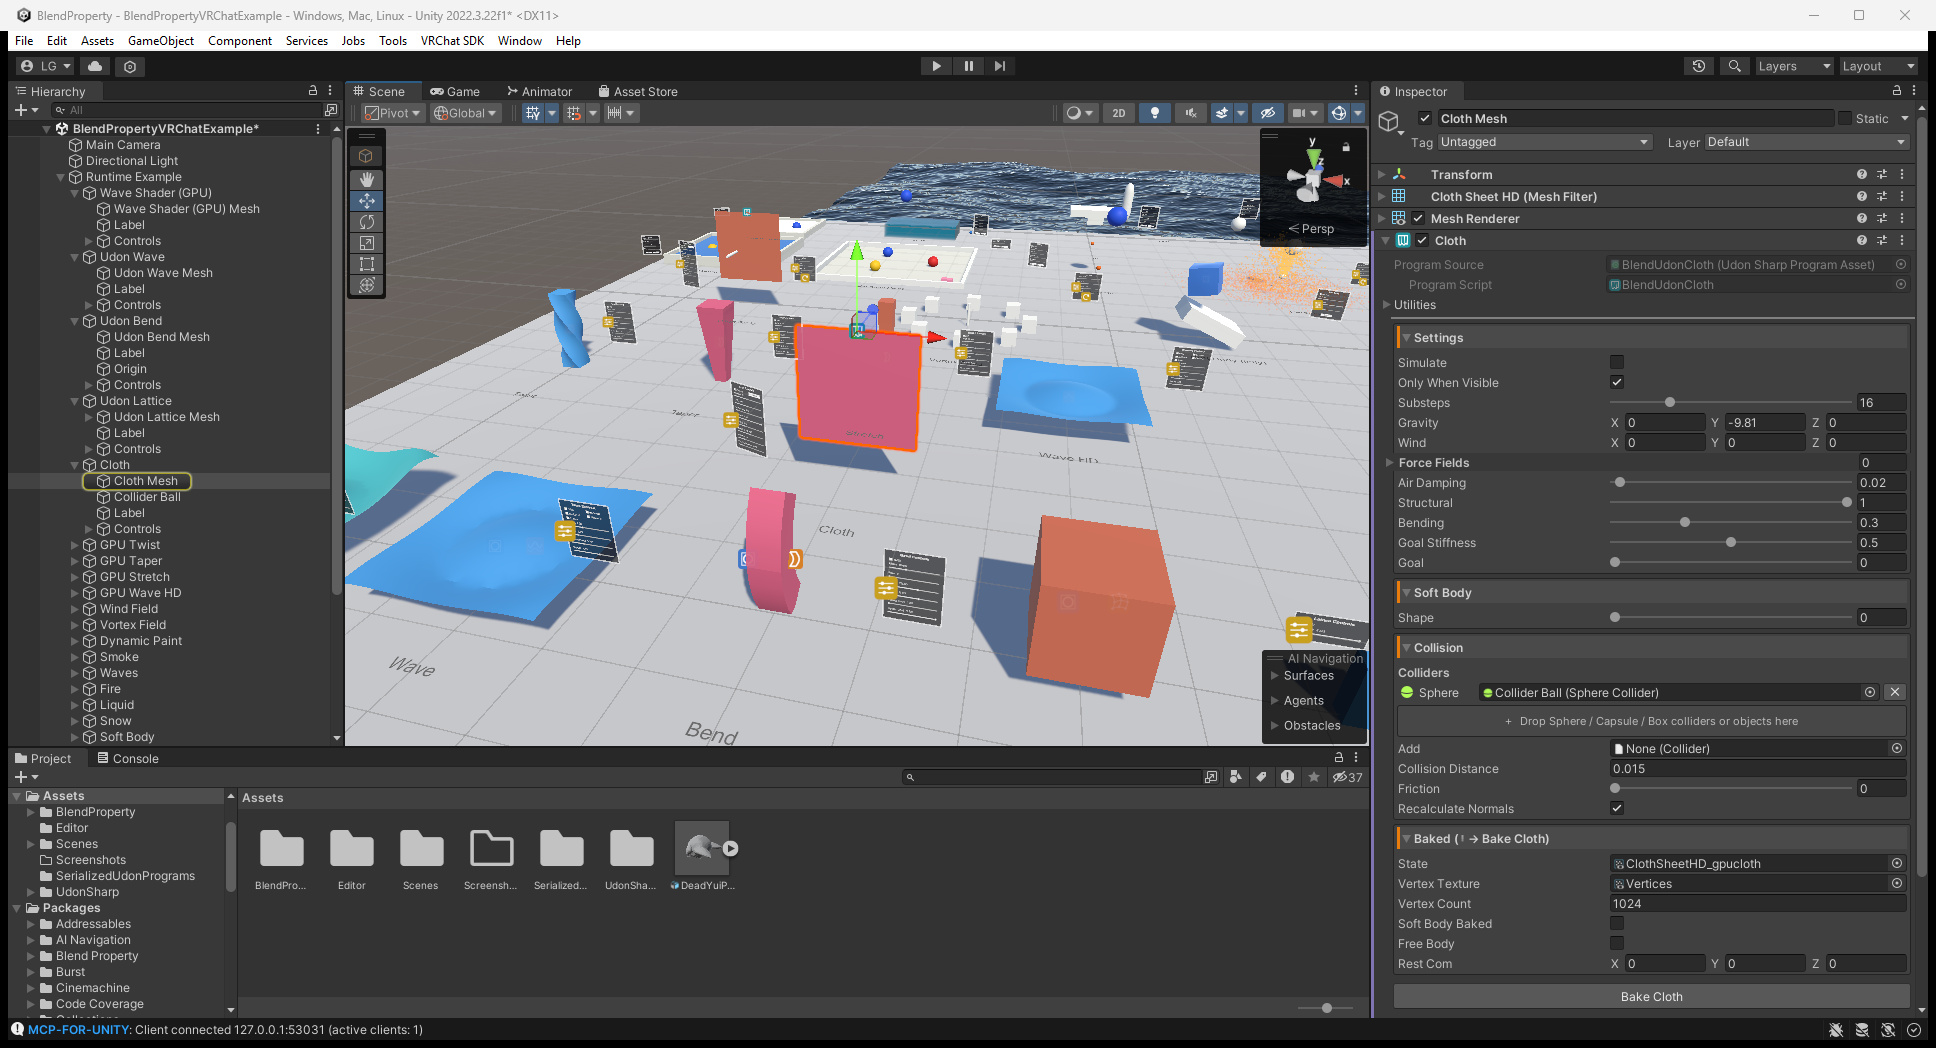
Task: Enable Free Body checkbox
Action: (1617, 943)
